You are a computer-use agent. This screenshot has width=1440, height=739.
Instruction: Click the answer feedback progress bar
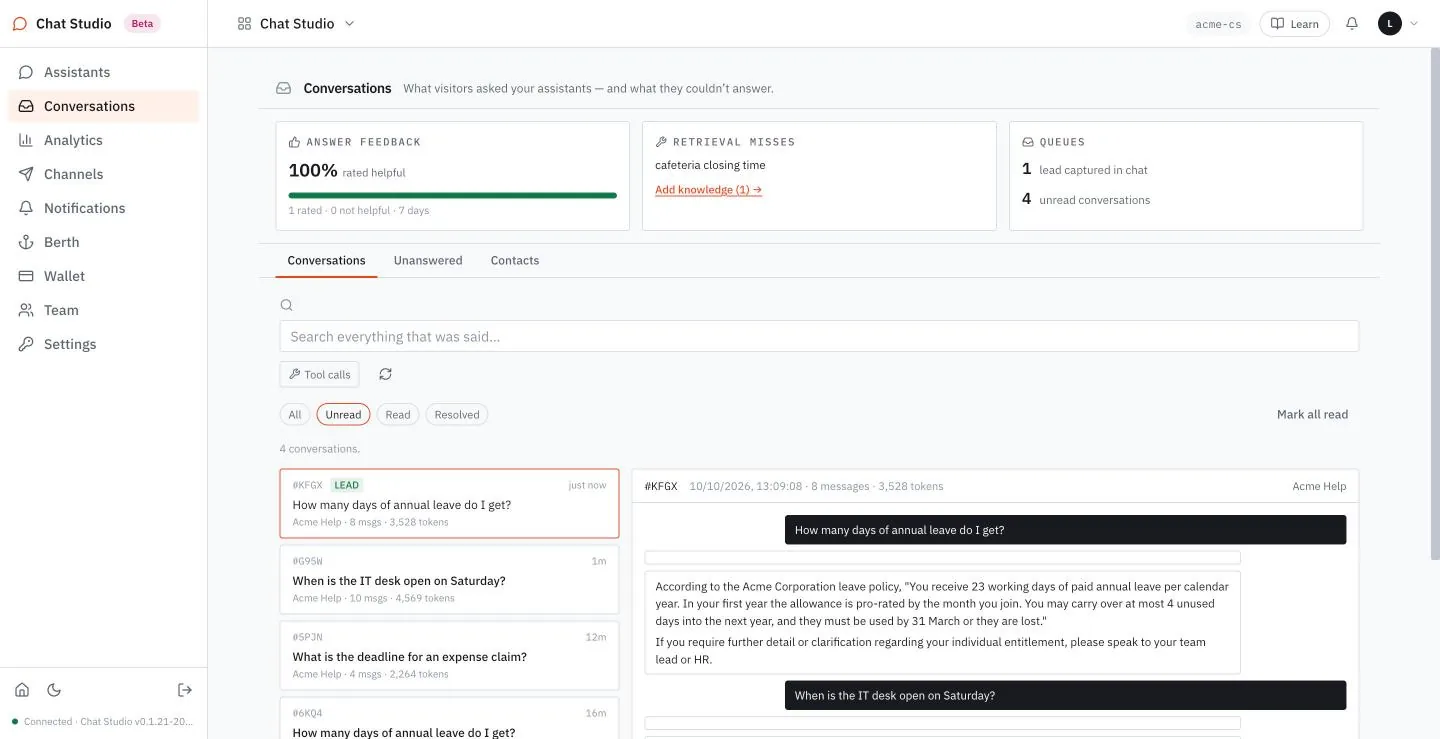(452, 195)
